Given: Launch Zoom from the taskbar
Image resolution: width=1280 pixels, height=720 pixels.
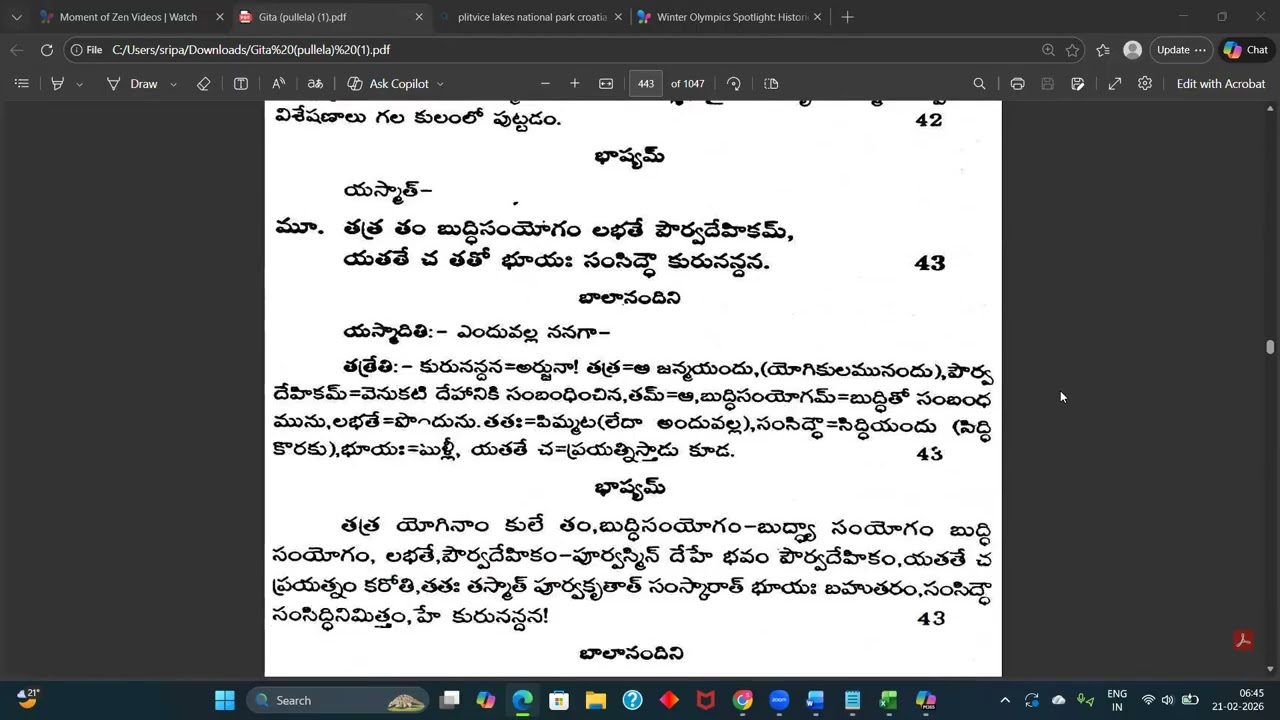Looking at the screenshot, I should tap(779, 700).
